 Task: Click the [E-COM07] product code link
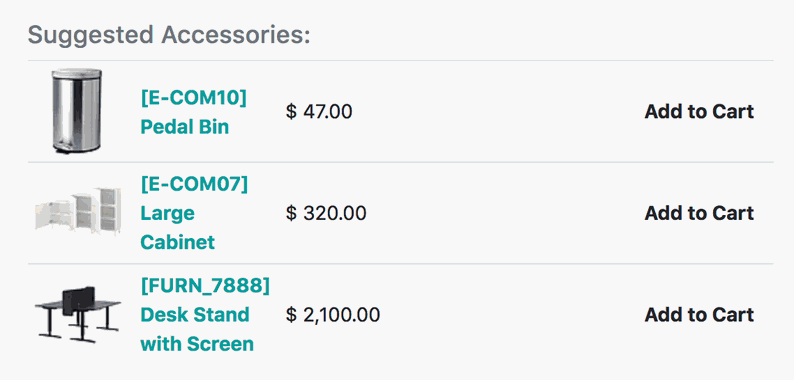[x=194, y=184]
